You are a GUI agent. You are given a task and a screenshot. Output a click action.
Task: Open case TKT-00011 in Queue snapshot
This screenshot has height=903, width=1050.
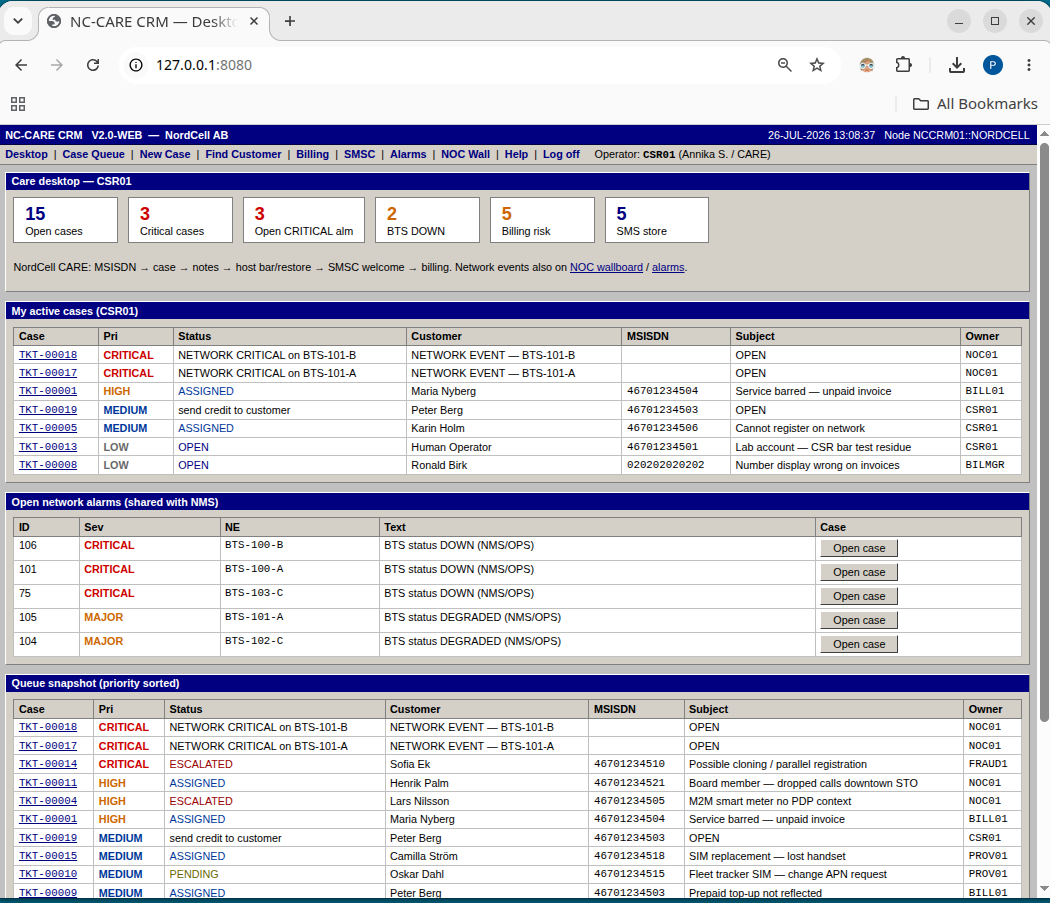pos(48,783)
